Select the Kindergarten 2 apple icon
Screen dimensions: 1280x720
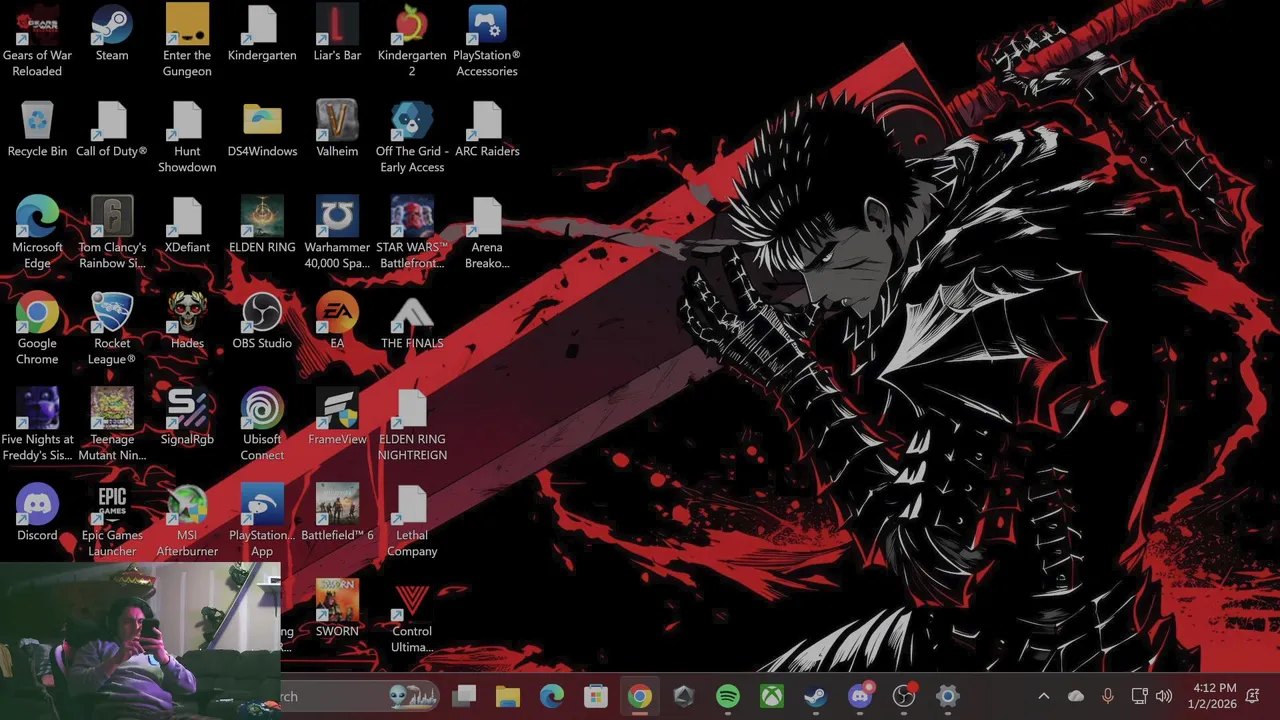(x=412, y=41)
